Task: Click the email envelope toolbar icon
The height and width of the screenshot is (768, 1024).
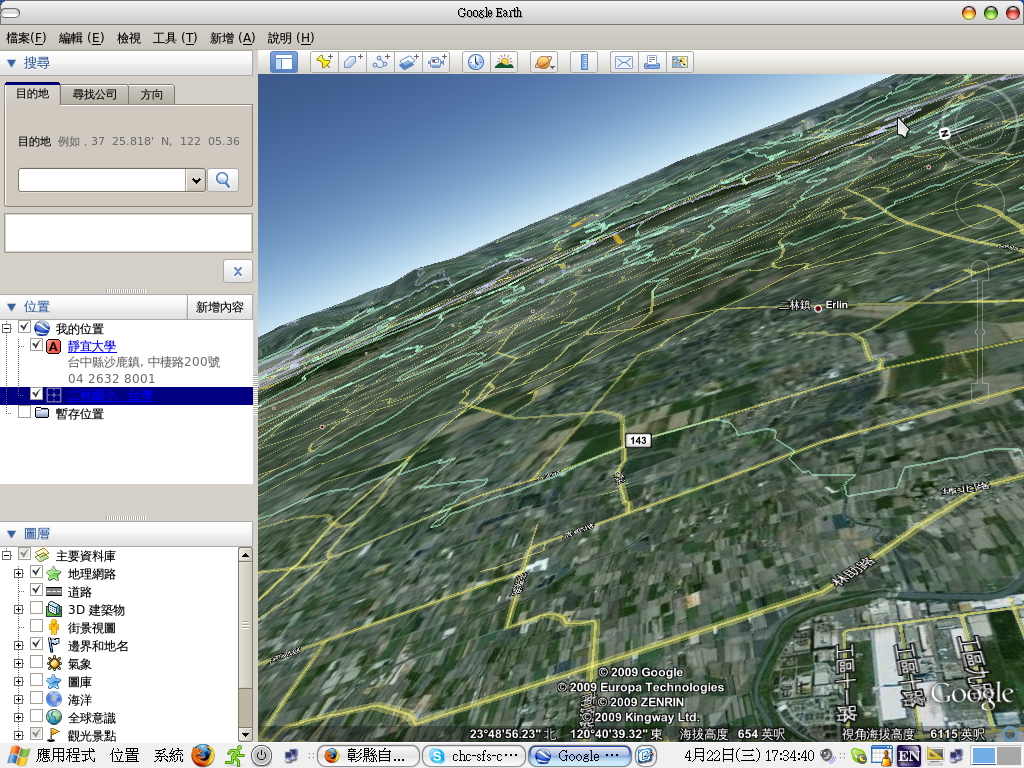Action: pyautogui.click(x=624, y=62)
